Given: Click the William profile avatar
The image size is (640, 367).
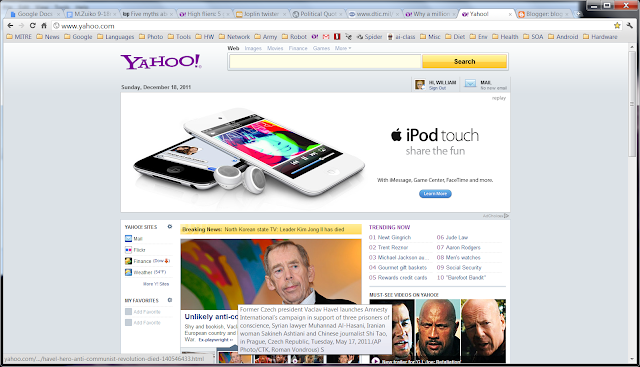Looking at the screenshot, I should point(420,85).
